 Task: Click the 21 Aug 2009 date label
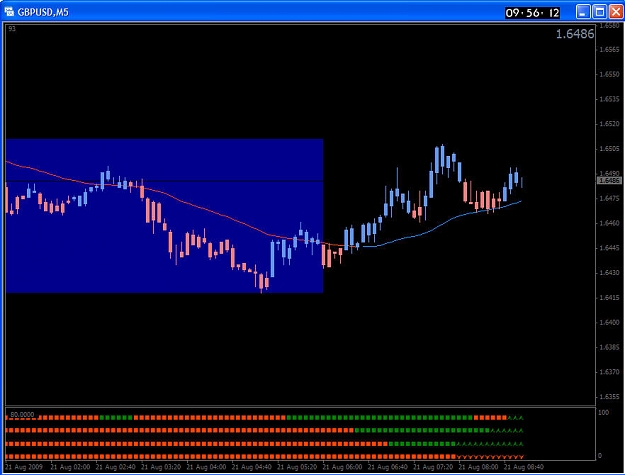click(x=24, y=467)
